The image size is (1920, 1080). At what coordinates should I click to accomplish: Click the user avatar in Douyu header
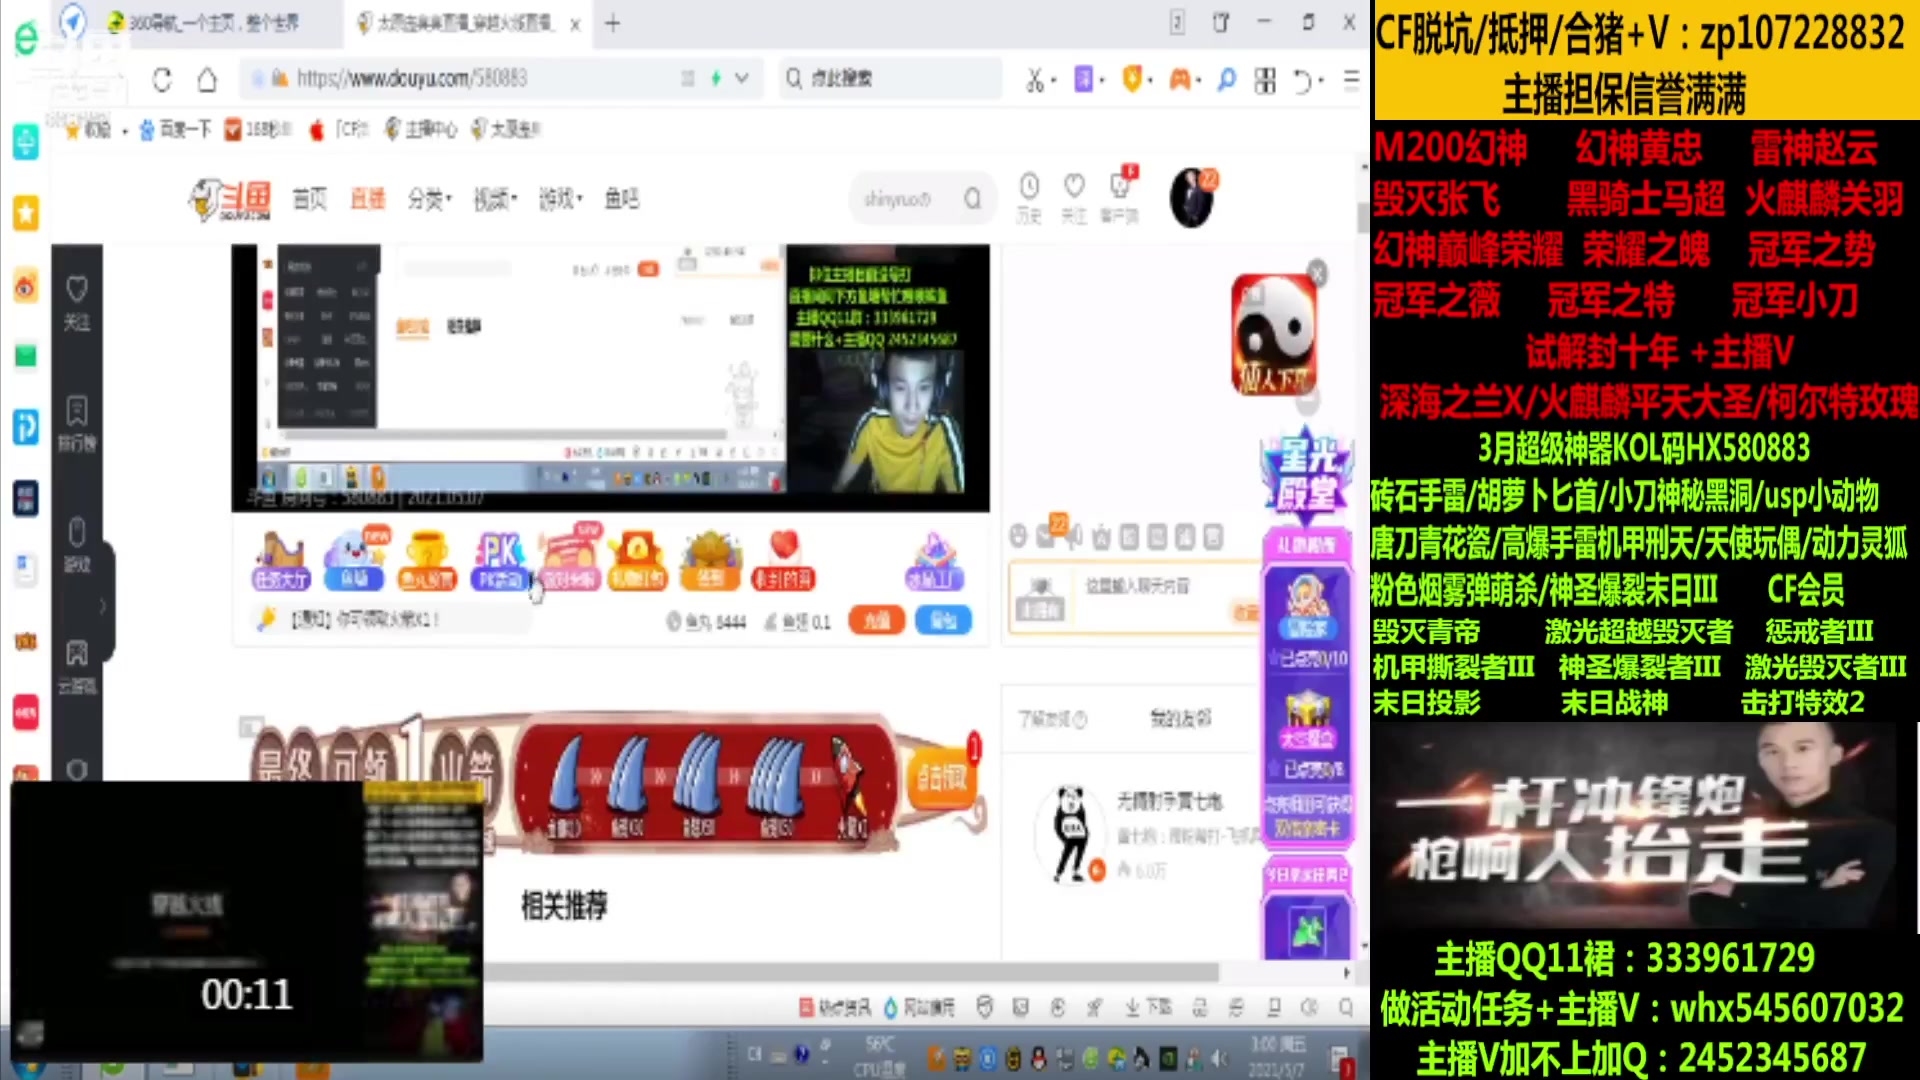pos(1191,197)
